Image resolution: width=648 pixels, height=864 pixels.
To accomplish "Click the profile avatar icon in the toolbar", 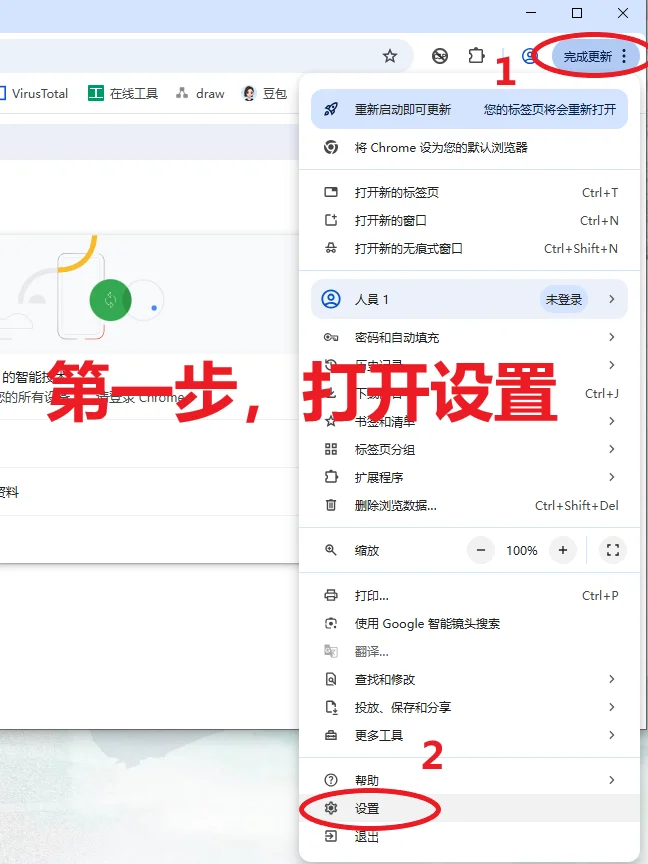I will point(530,56).
